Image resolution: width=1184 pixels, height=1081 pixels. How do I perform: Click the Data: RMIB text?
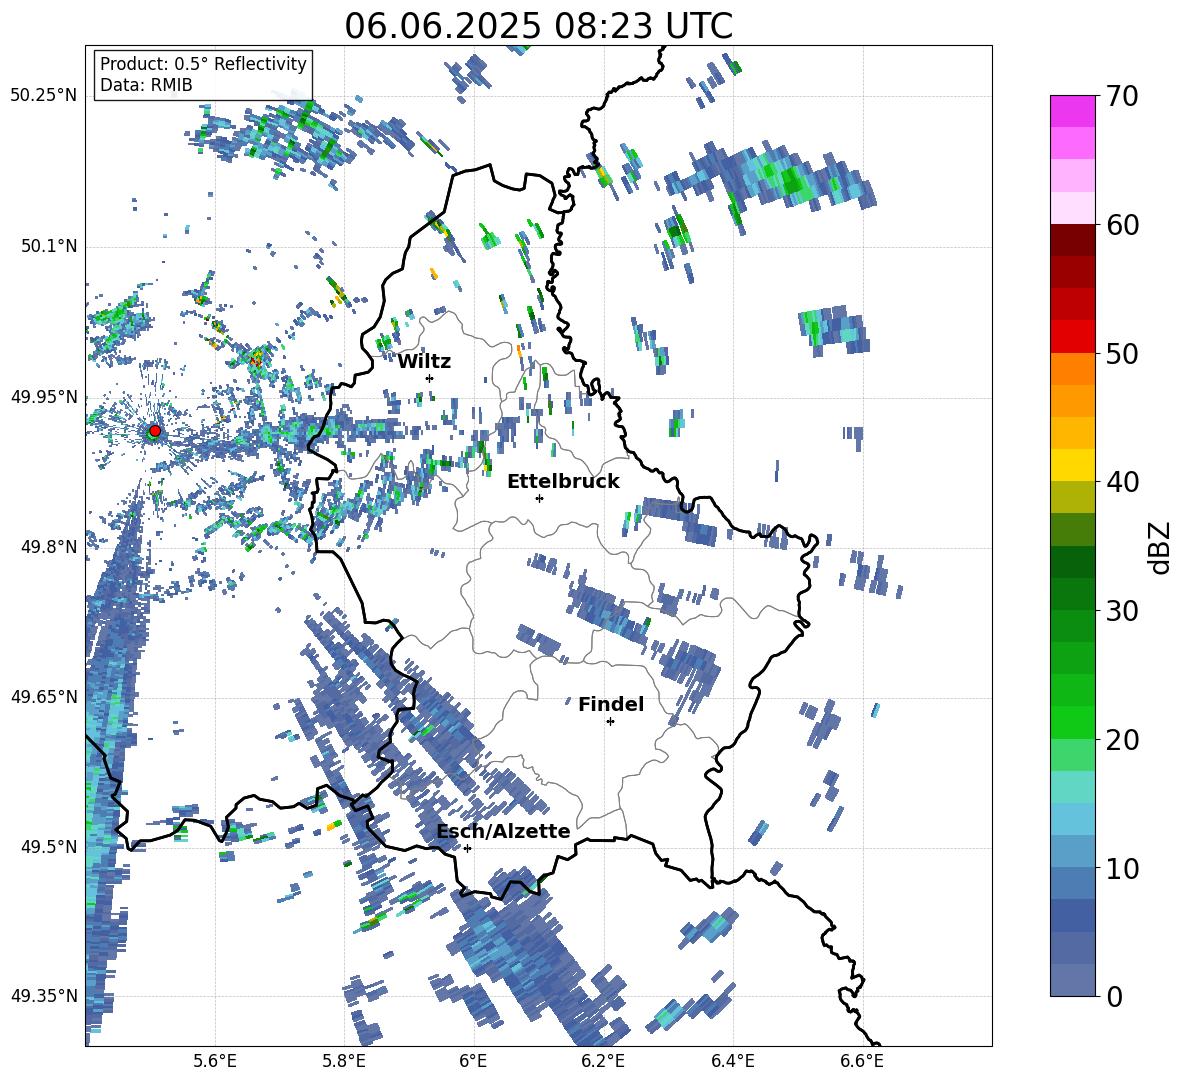point(146,85)
